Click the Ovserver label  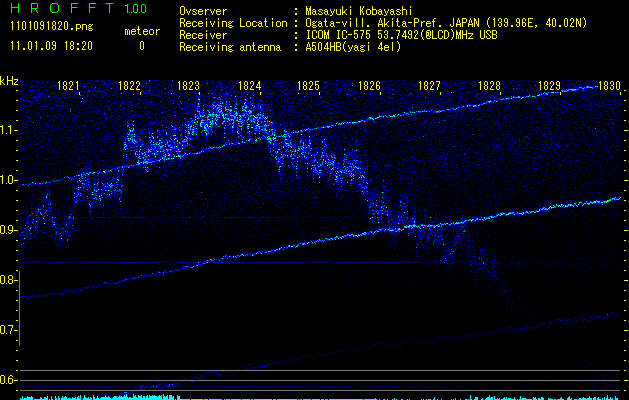click(203, 11)
